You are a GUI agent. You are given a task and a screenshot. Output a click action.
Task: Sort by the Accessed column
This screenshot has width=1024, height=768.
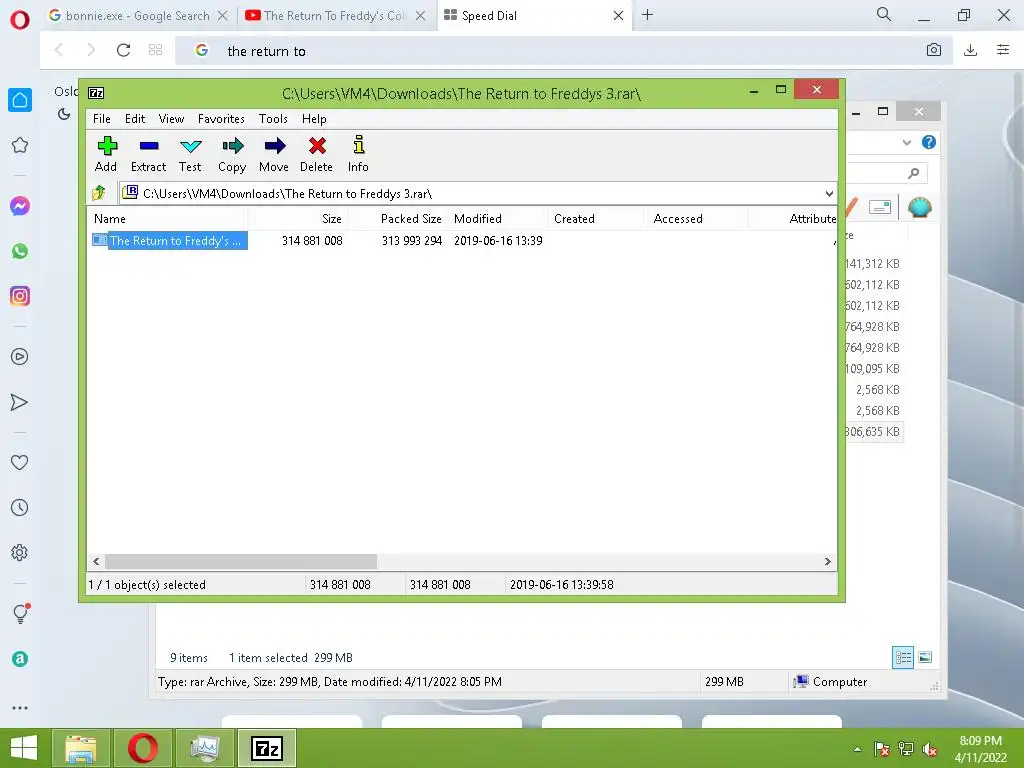point(697,219)
